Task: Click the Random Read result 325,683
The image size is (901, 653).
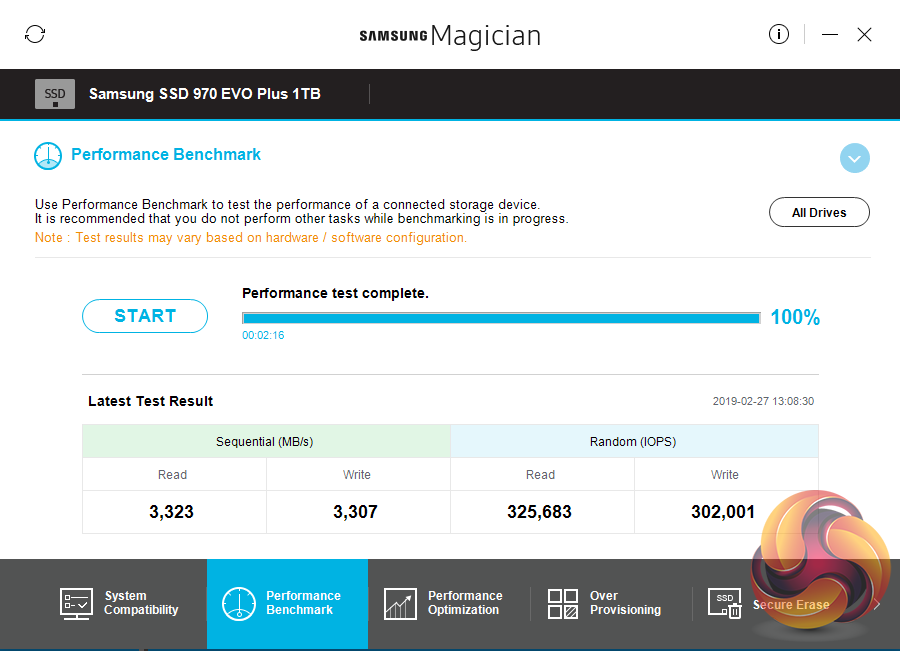Action: click(x=540, y=512)
